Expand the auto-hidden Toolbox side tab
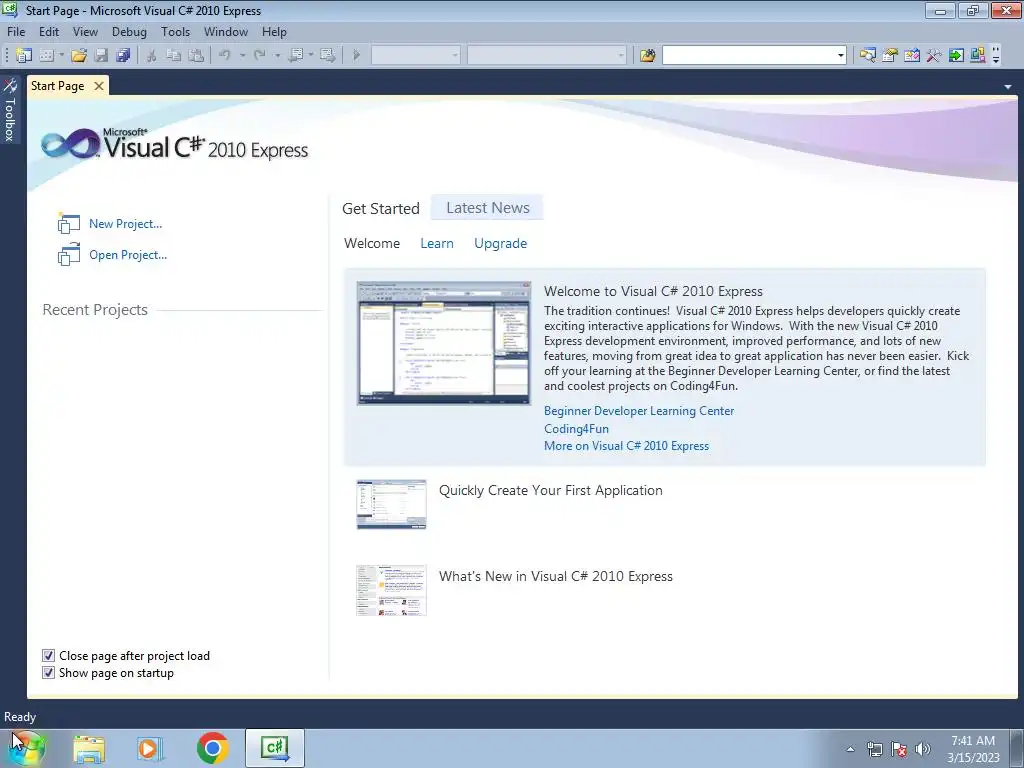Image resolution: width=1024 pixels, height=768 pixels. 10,110
